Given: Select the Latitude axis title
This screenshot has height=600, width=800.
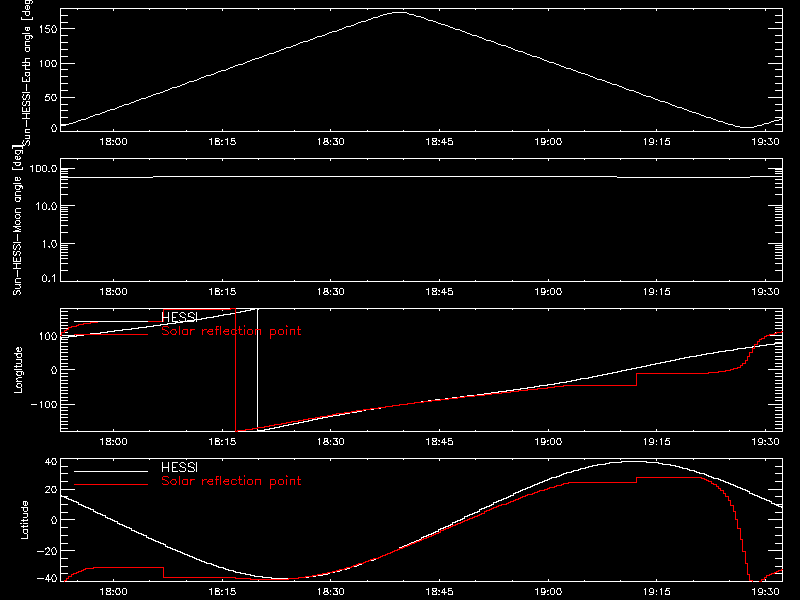Looking at the screenshot, I should (24, 520).
